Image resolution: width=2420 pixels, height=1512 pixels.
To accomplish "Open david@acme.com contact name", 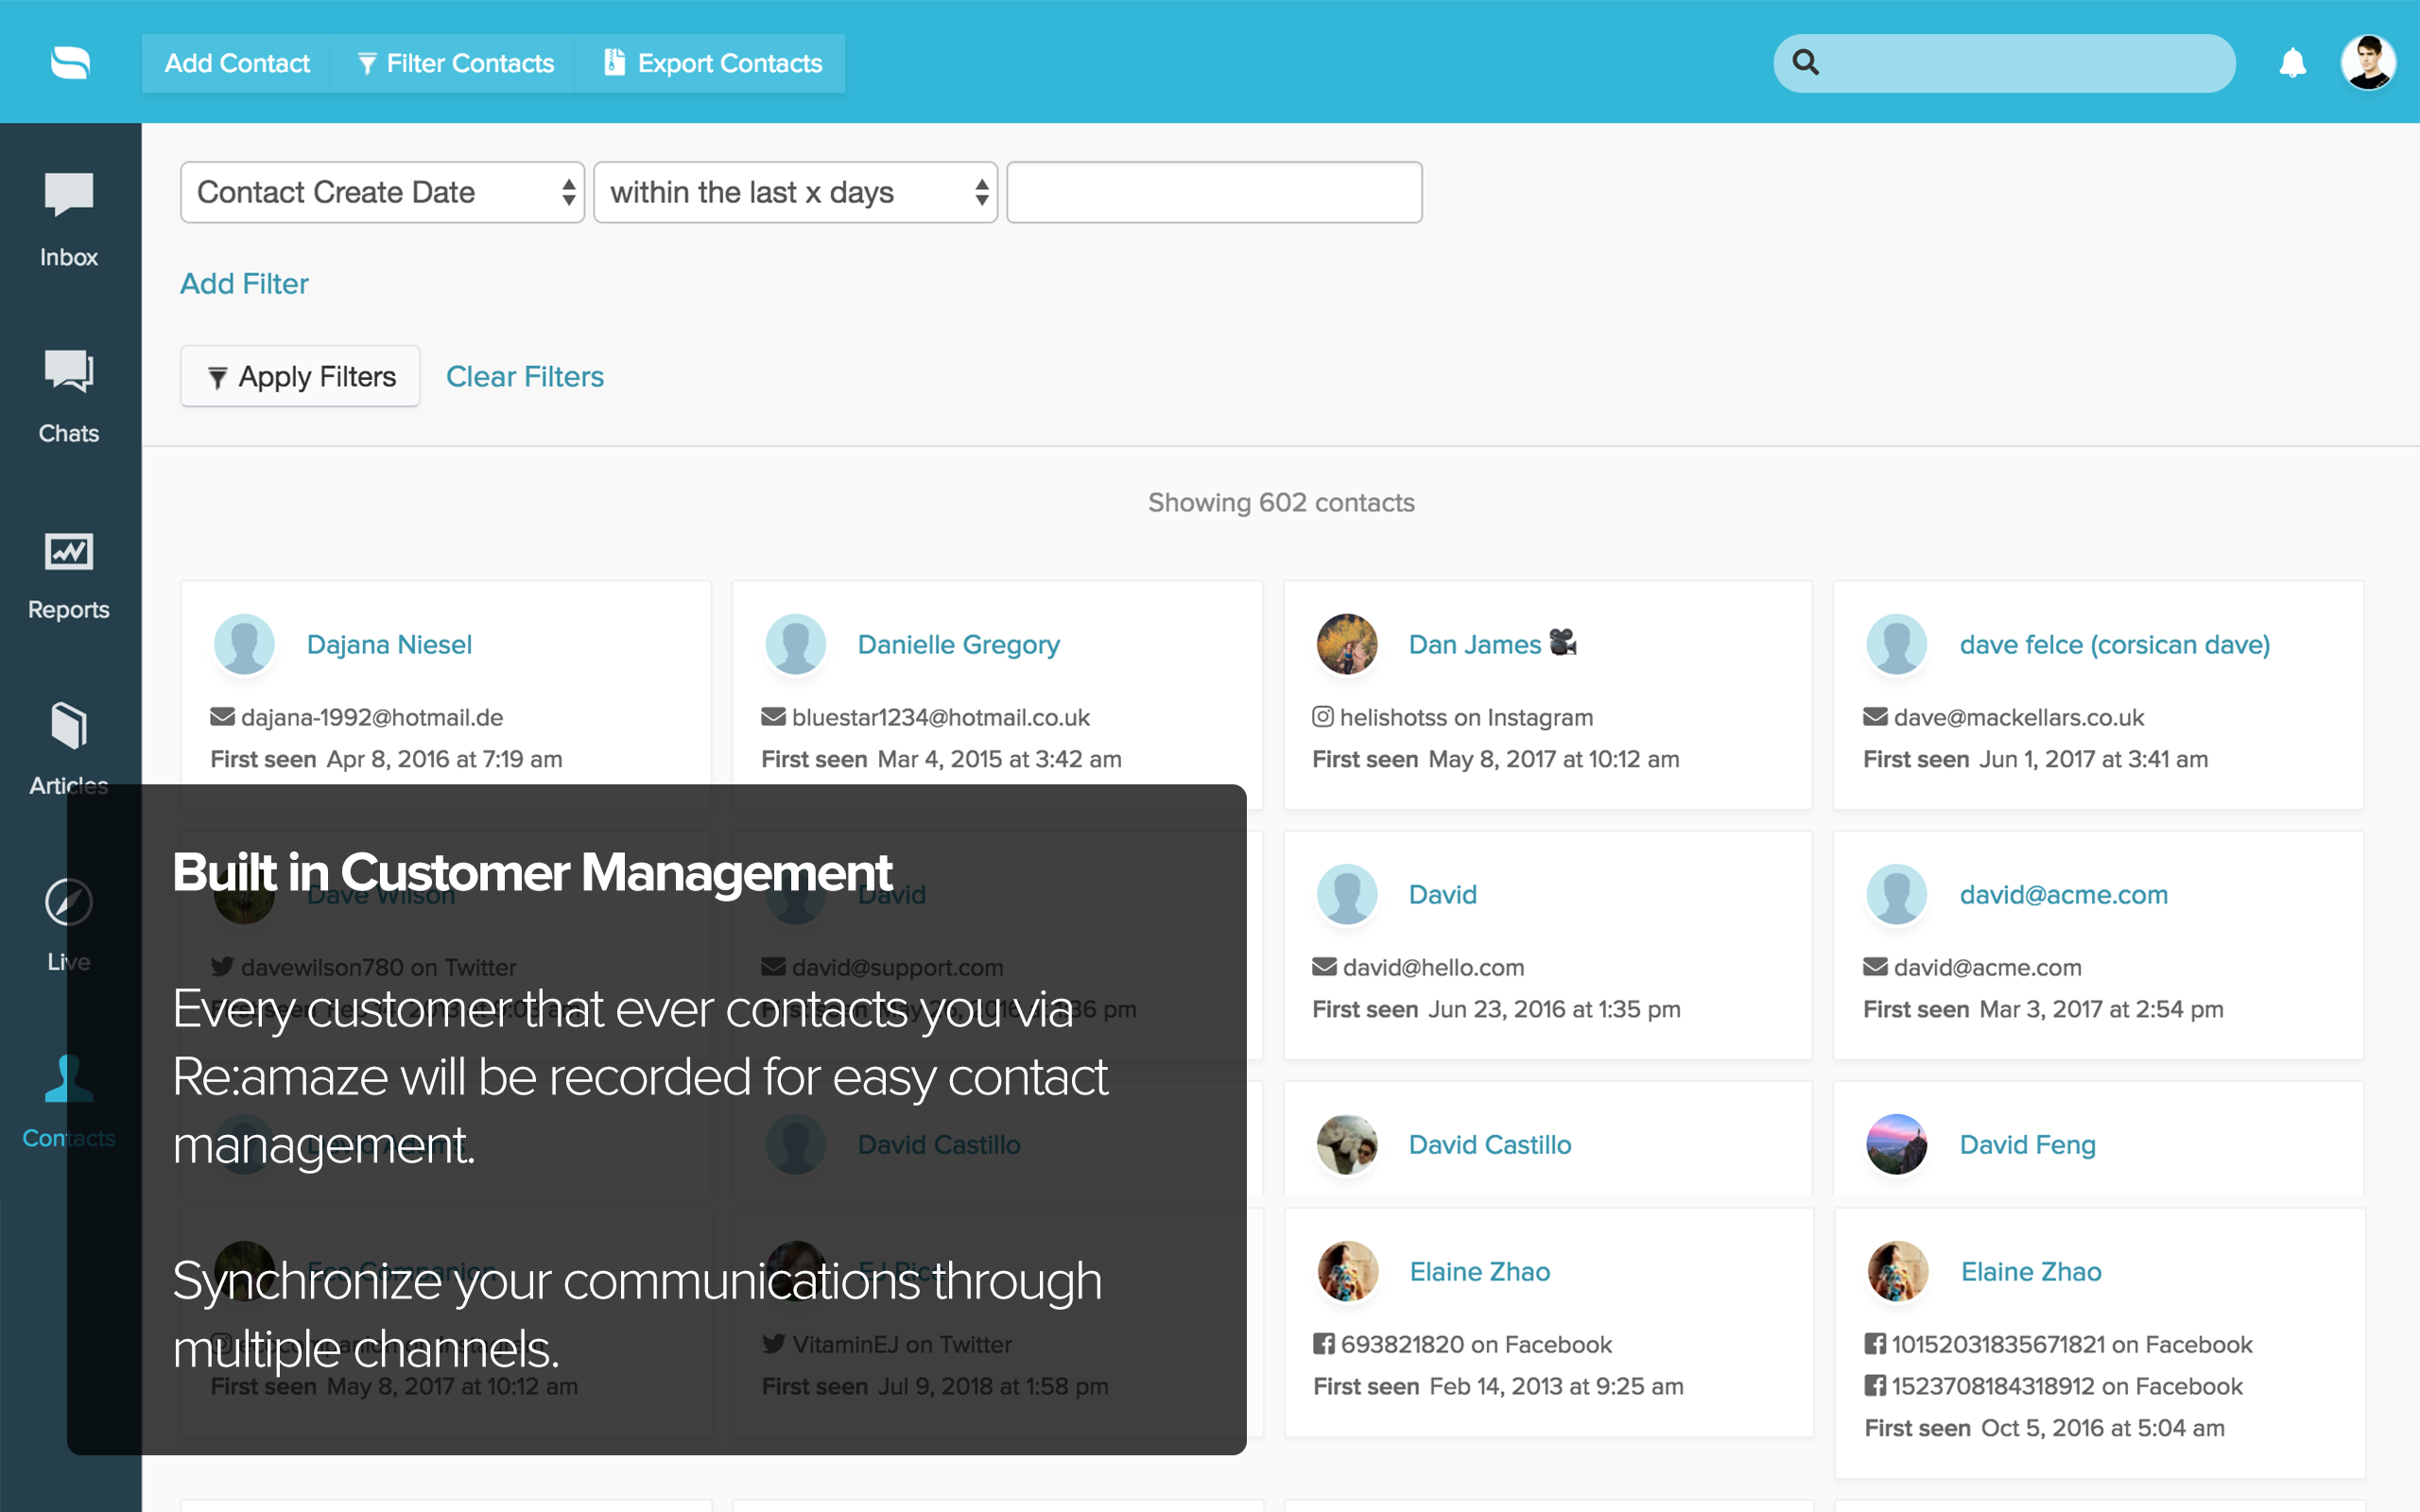I will coord(2063,895).
